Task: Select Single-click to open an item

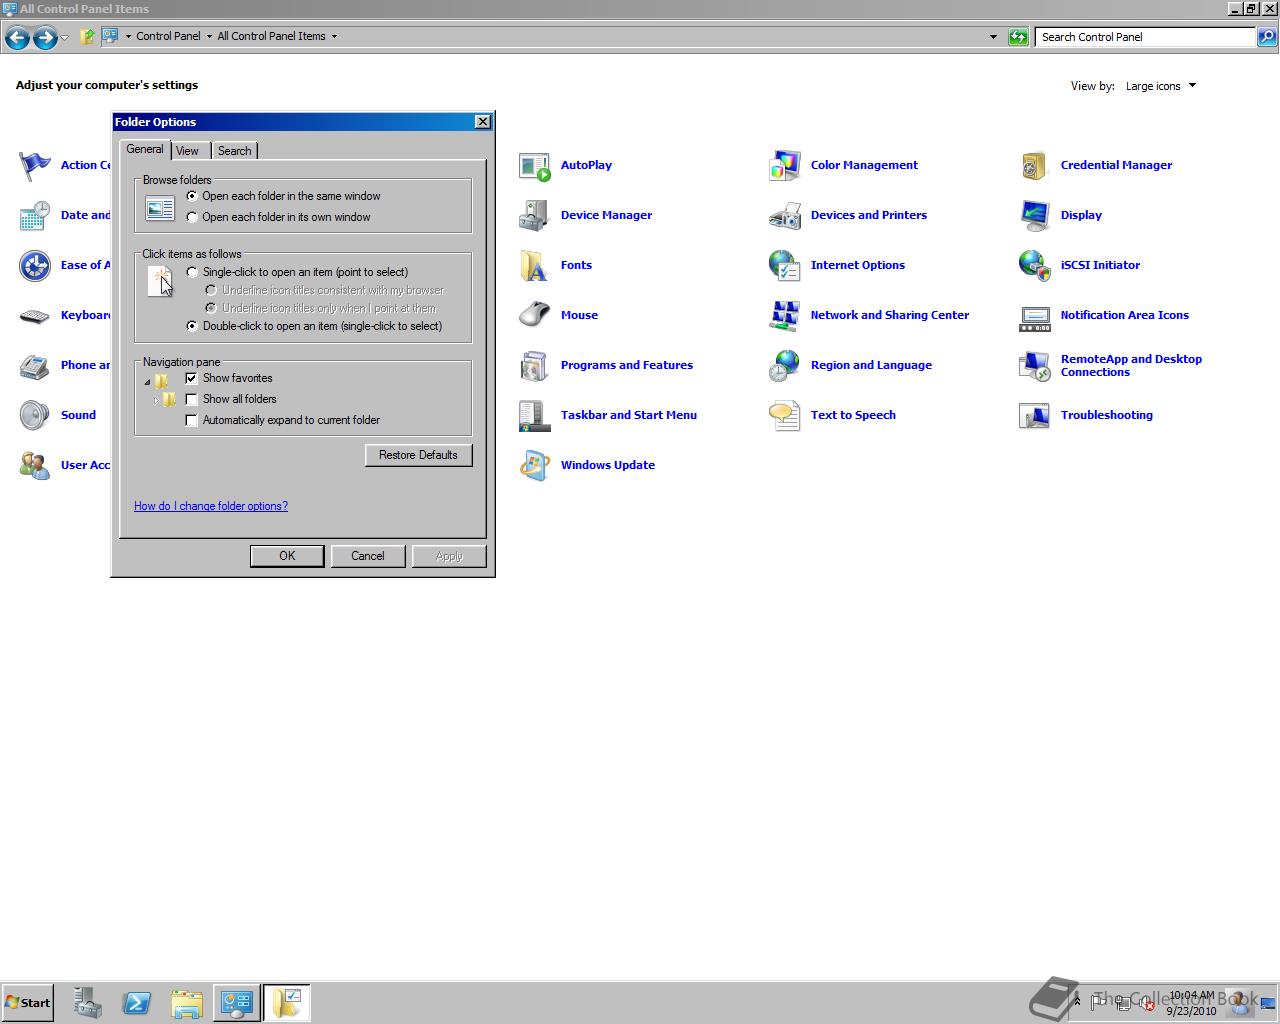Action: point(192,272)
